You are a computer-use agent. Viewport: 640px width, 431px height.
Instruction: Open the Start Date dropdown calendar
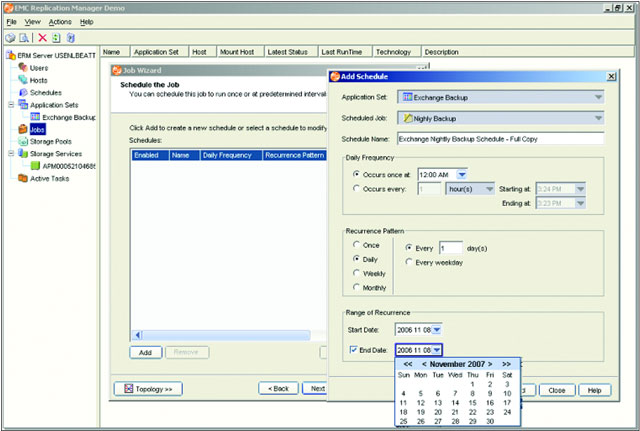437,330
